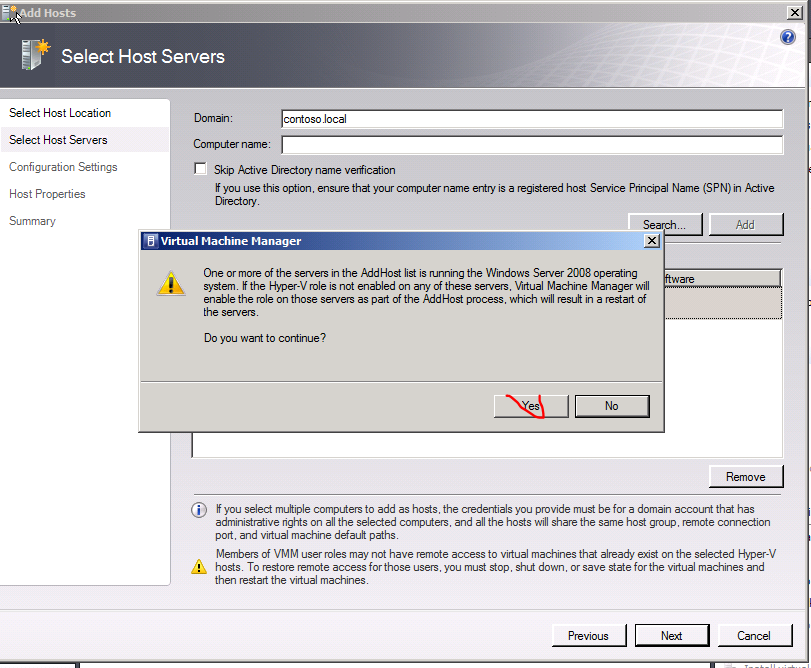Click the blue information icon near the bottom
Viewport: 811px width, 668px height.
199,510
